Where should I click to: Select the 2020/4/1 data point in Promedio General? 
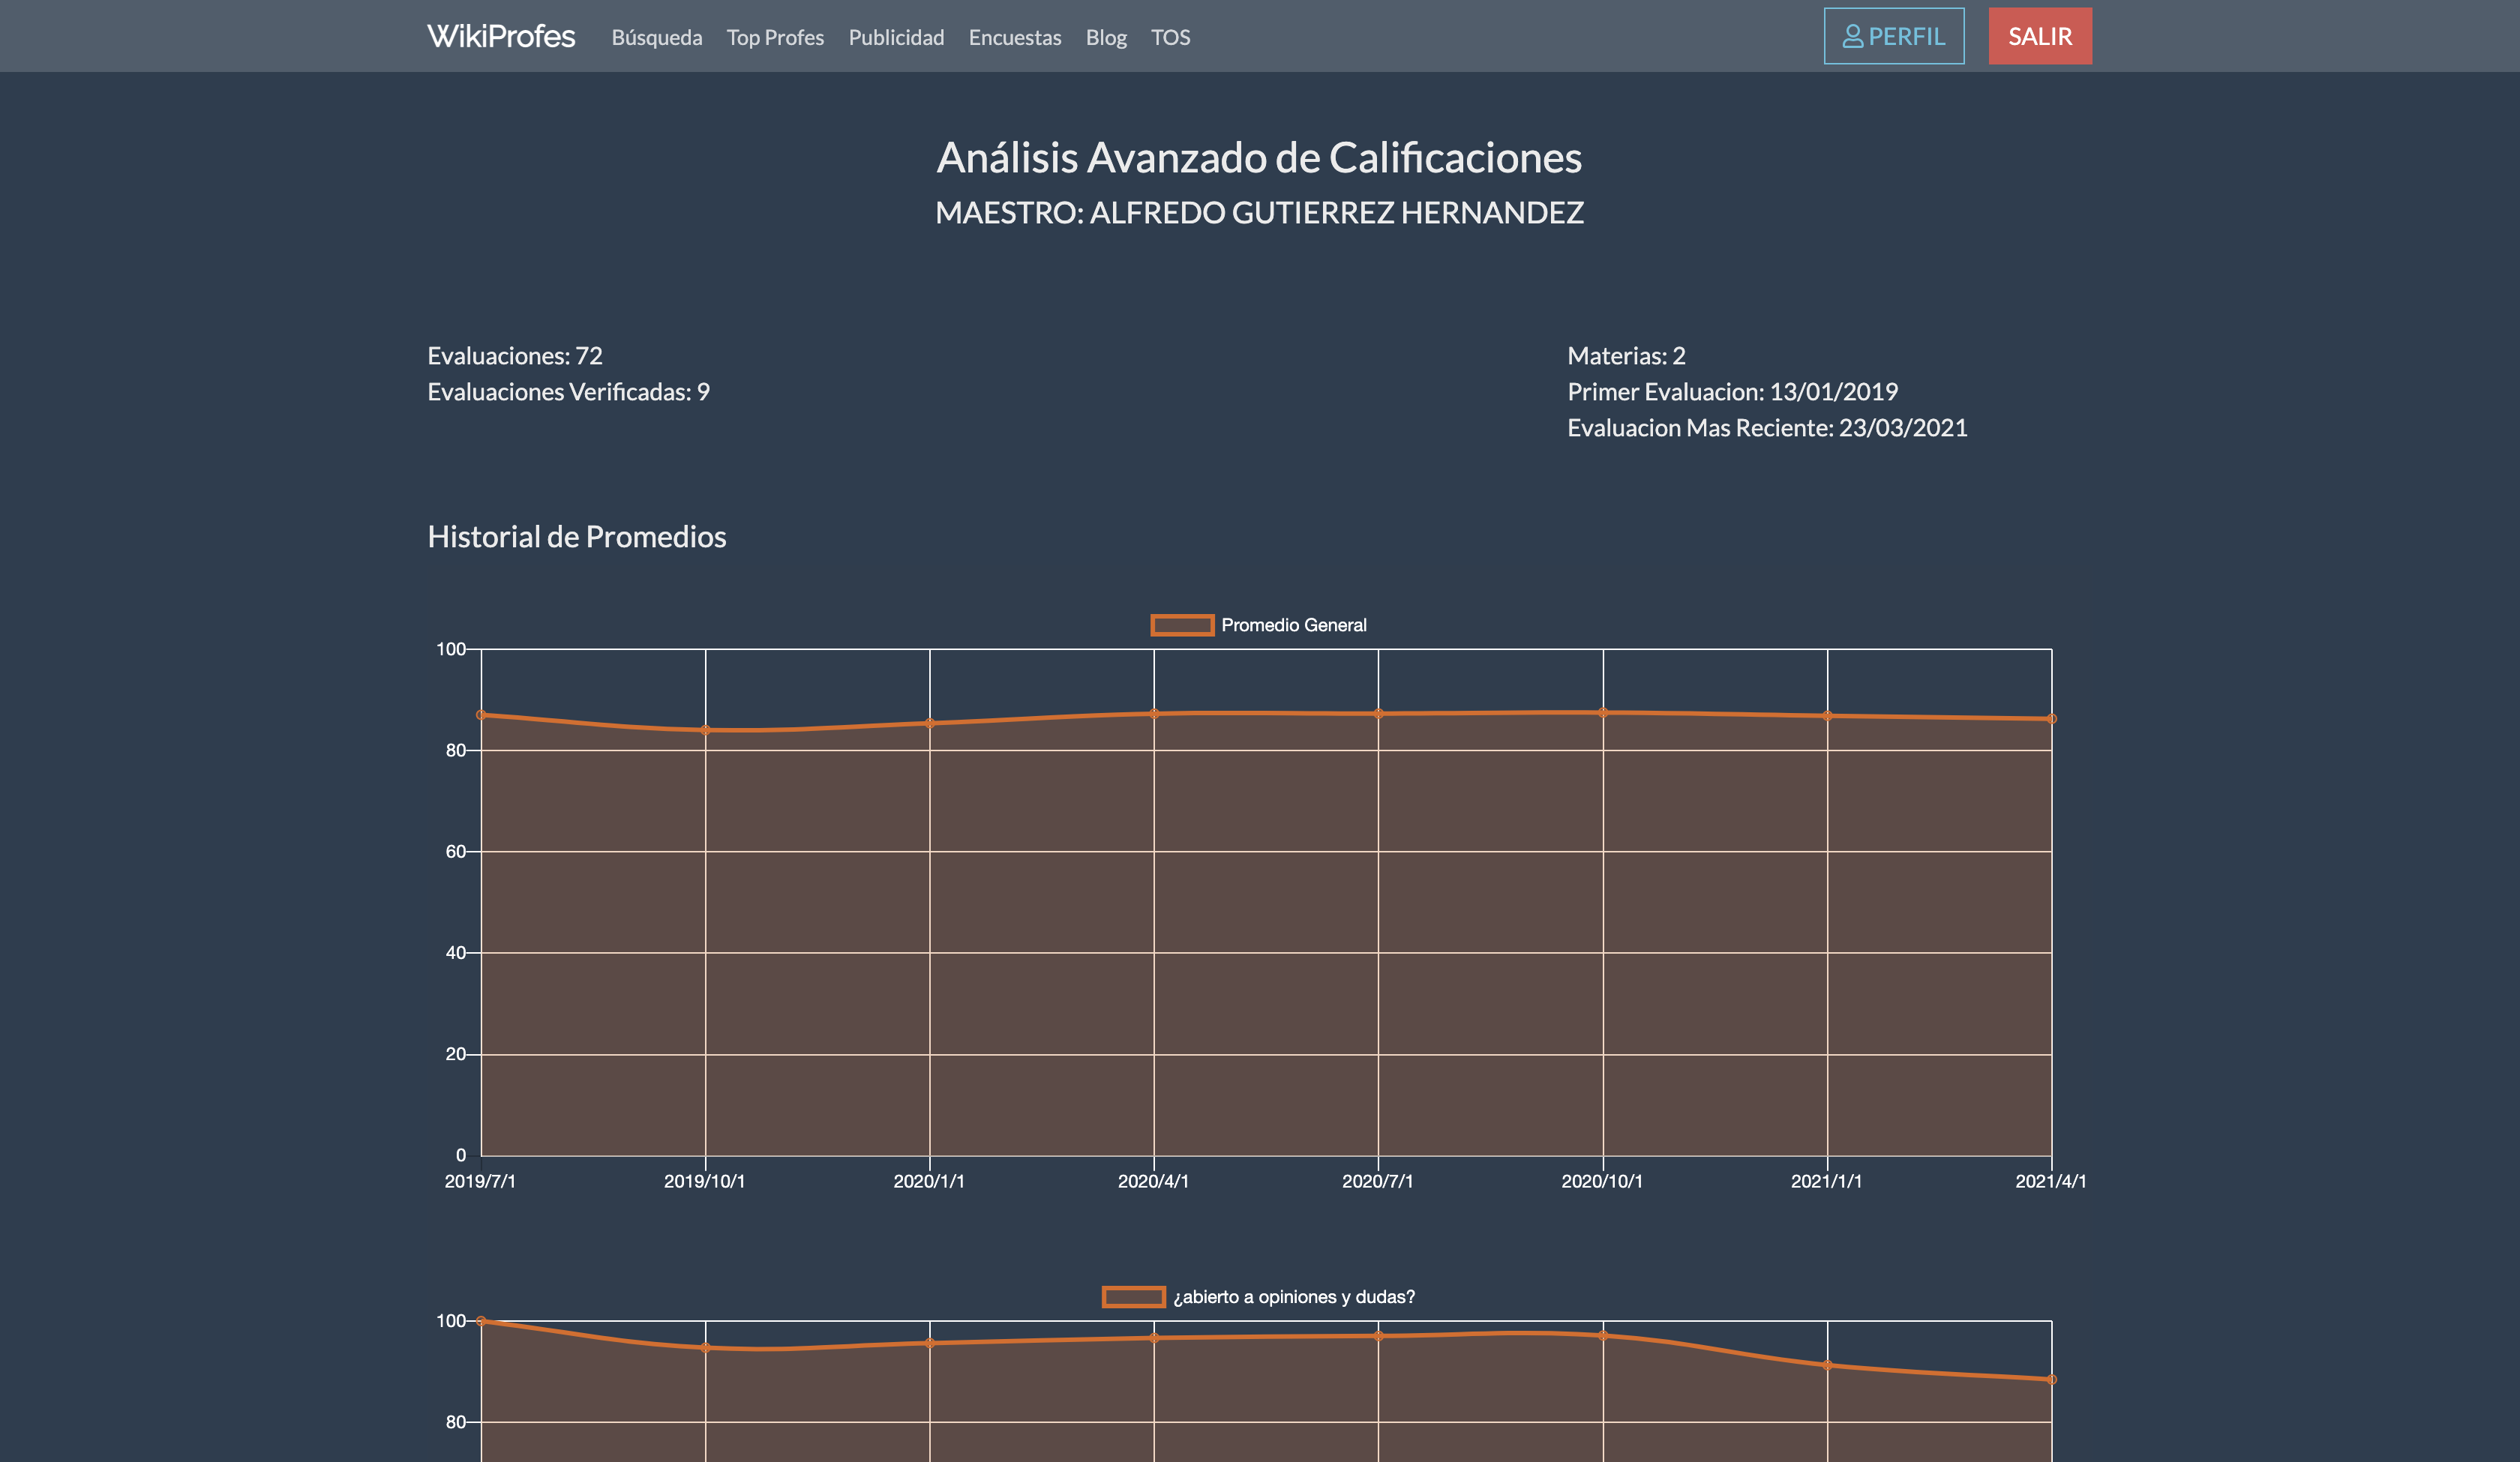pyautogui.click(x=1154, y=714)
